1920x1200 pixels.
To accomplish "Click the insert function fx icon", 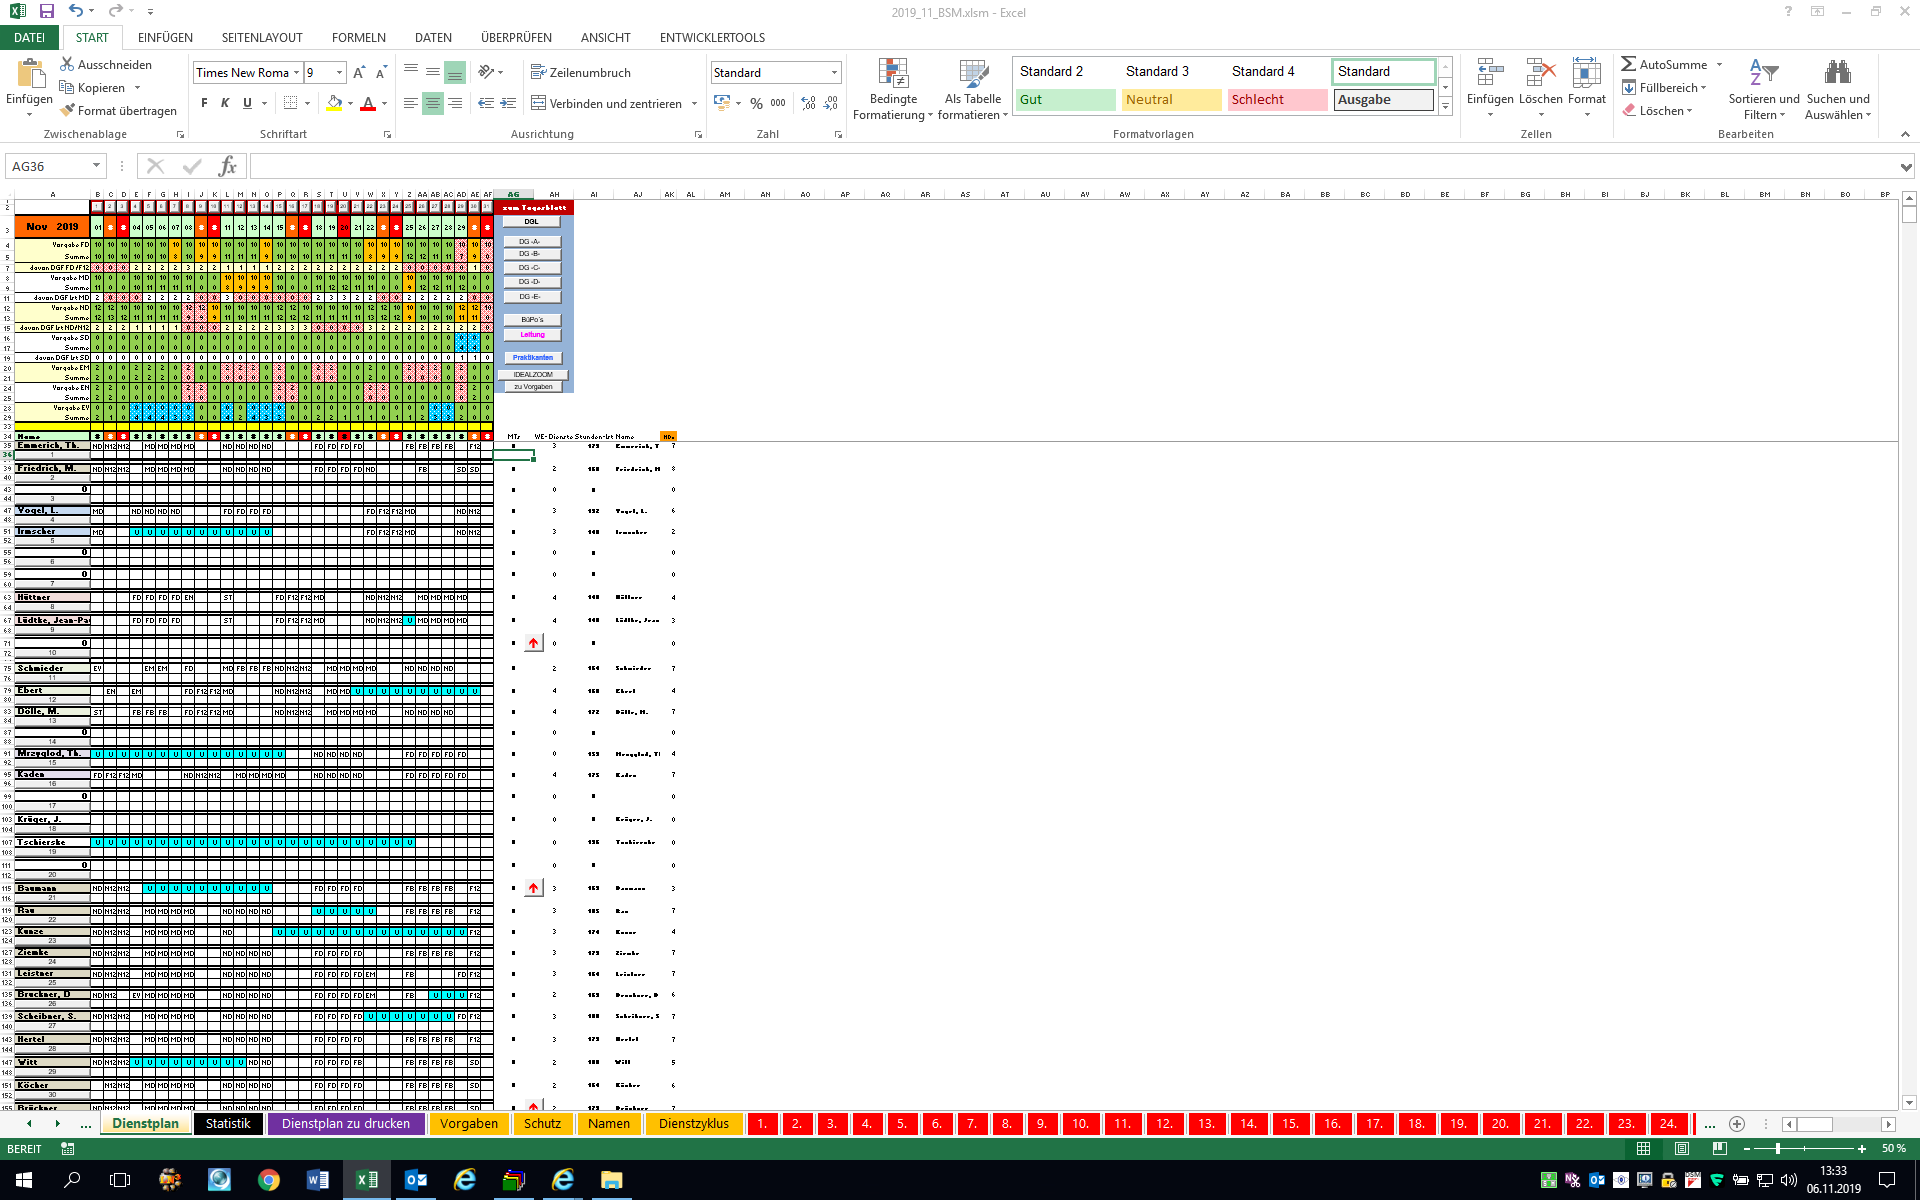I will pyautogui.click(x=228, y=166).
